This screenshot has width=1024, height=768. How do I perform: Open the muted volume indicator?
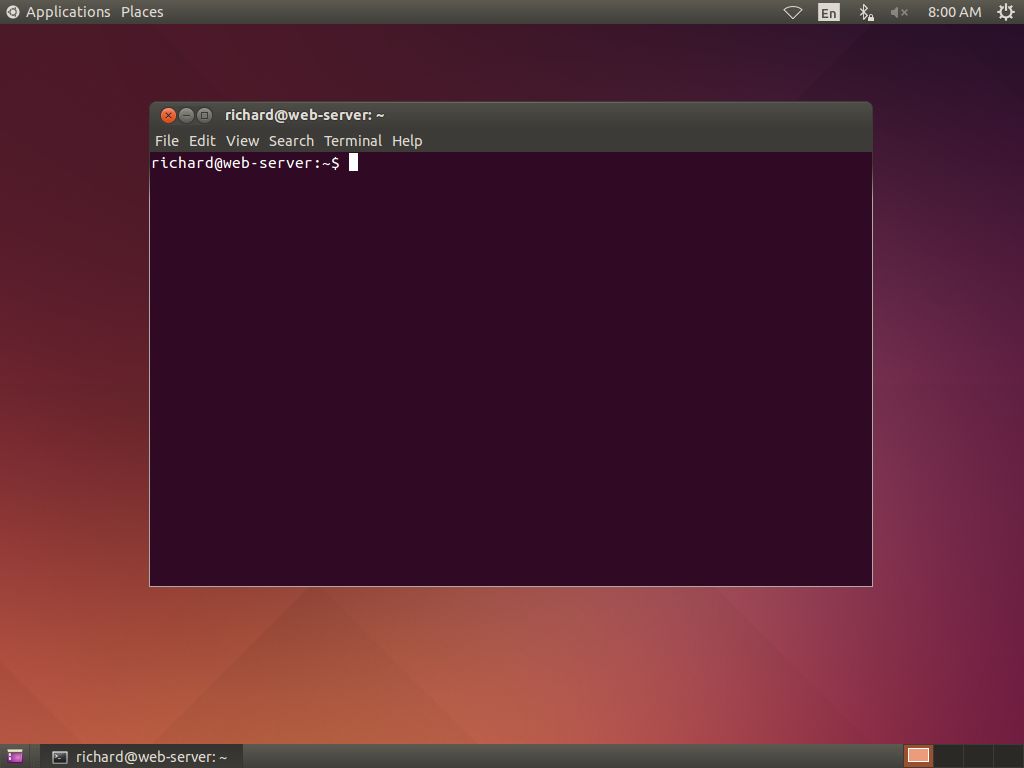(899, 12)
